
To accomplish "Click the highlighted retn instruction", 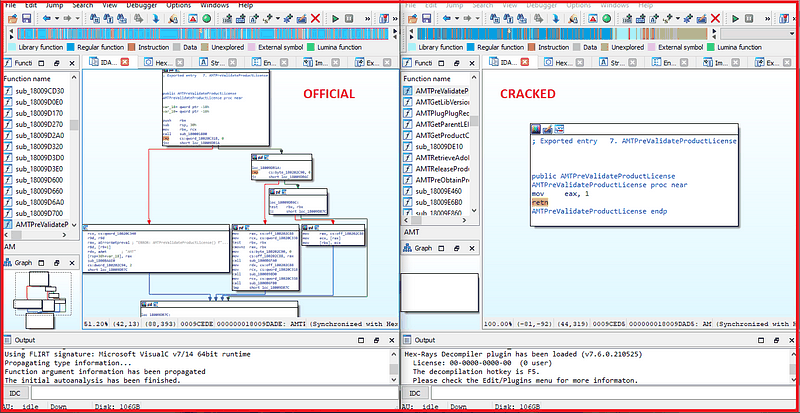I will pyautogui.click(x=540, y=203).
